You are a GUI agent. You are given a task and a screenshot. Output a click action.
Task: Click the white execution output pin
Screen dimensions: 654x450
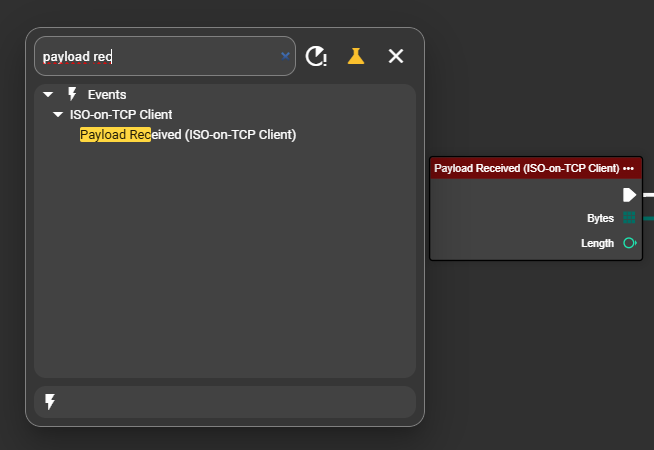click(629, 195)
